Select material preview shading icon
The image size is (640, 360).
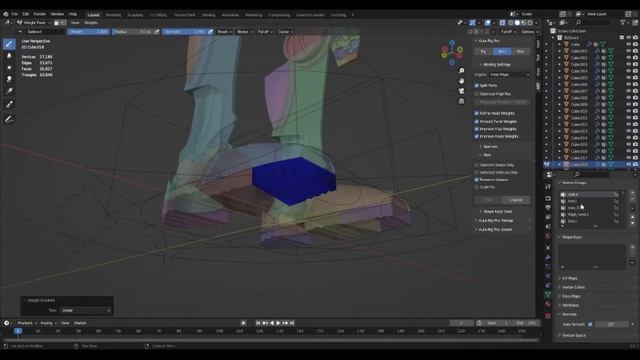pos(524,23)
